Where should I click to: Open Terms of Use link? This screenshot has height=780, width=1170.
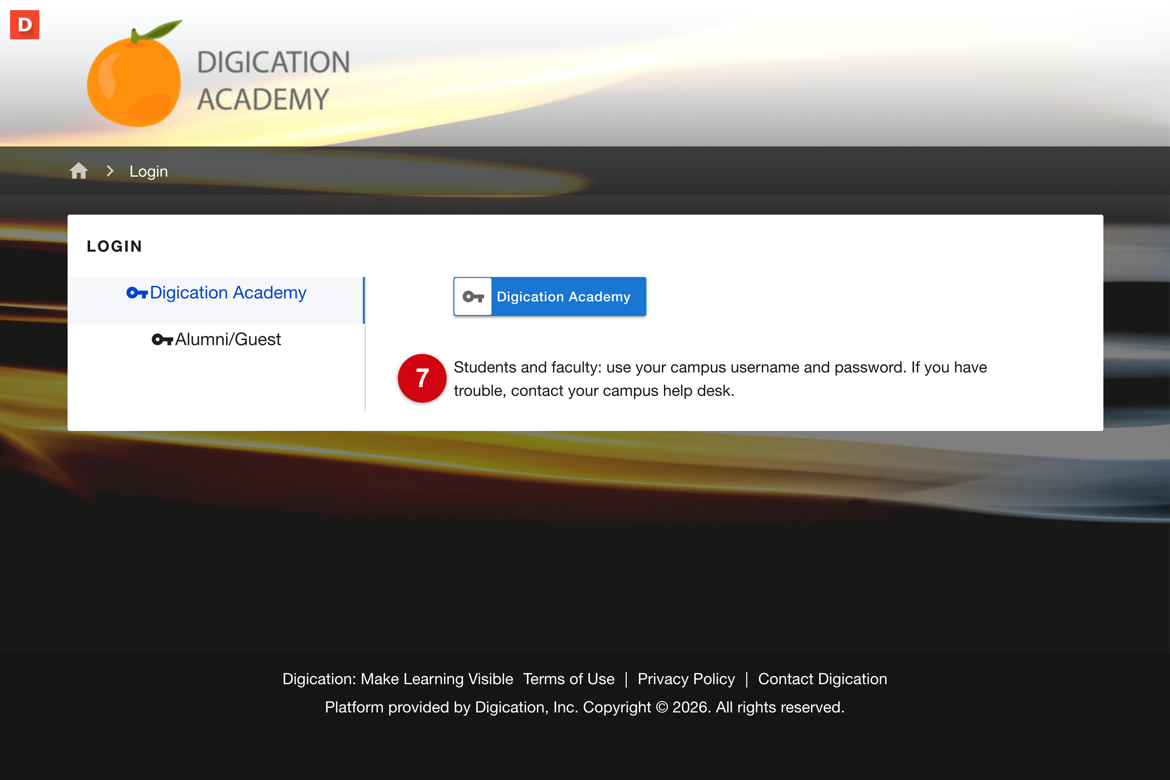[x=569, y=679]
